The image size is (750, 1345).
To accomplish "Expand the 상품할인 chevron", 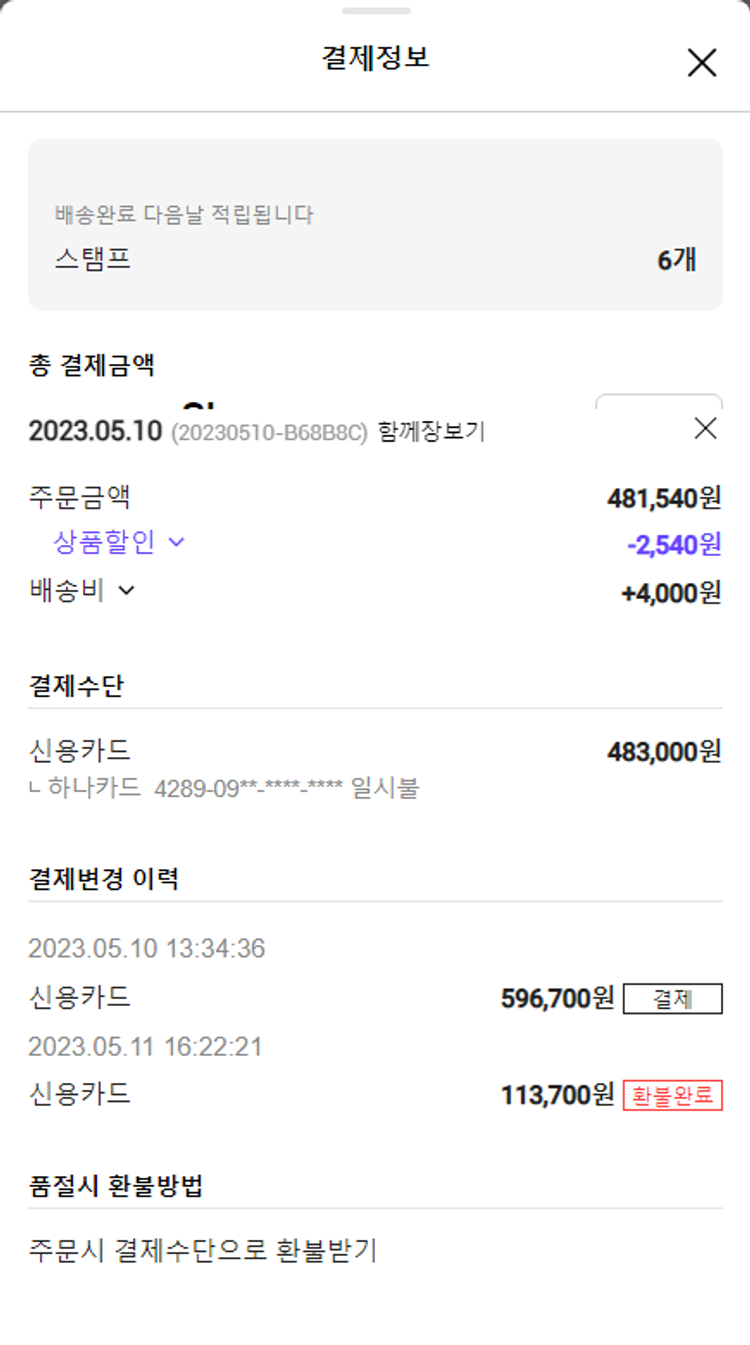I will pos(177,543).
